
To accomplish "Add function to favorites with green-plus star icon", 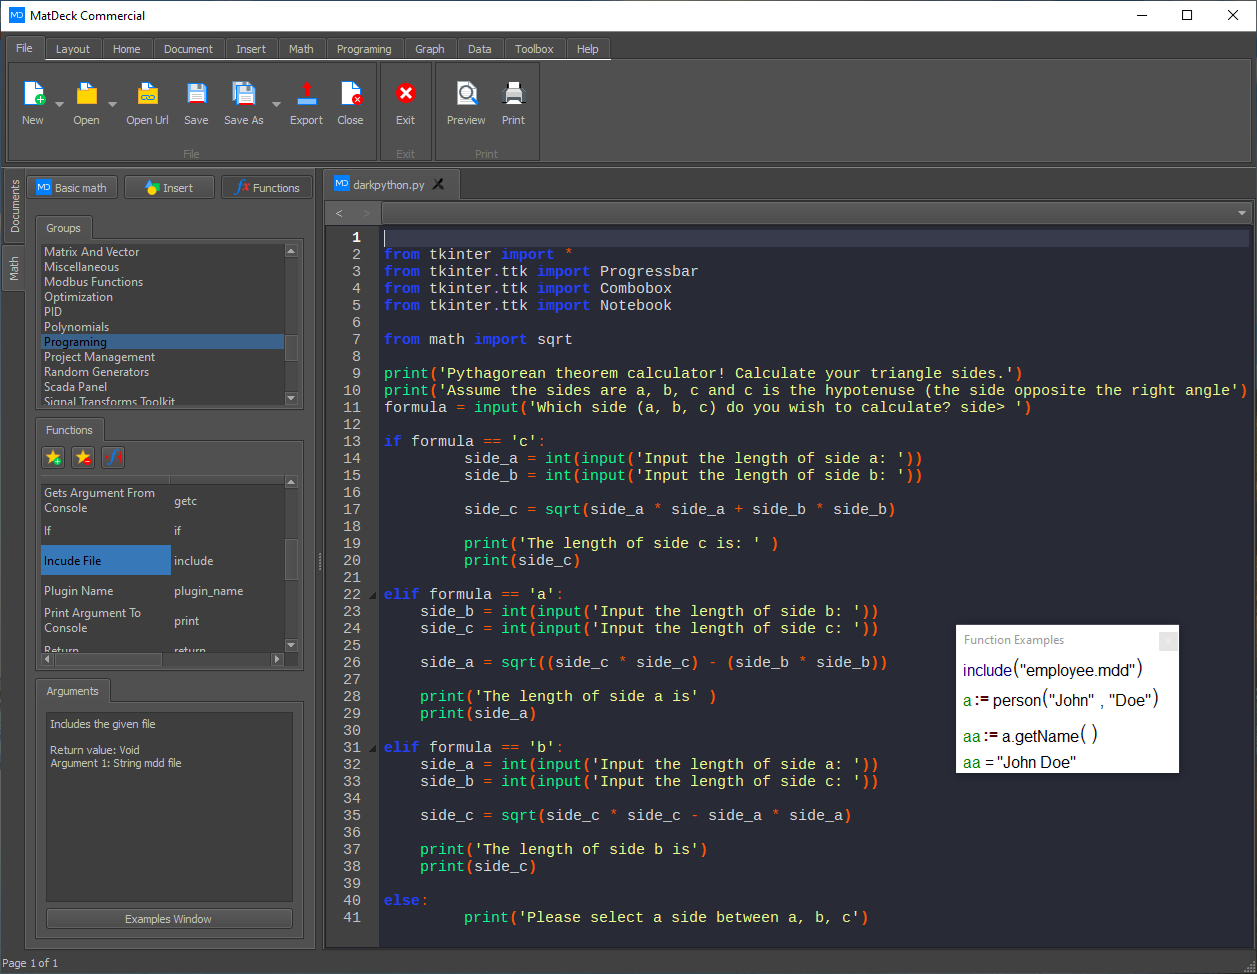I will (x=53, y=457).
